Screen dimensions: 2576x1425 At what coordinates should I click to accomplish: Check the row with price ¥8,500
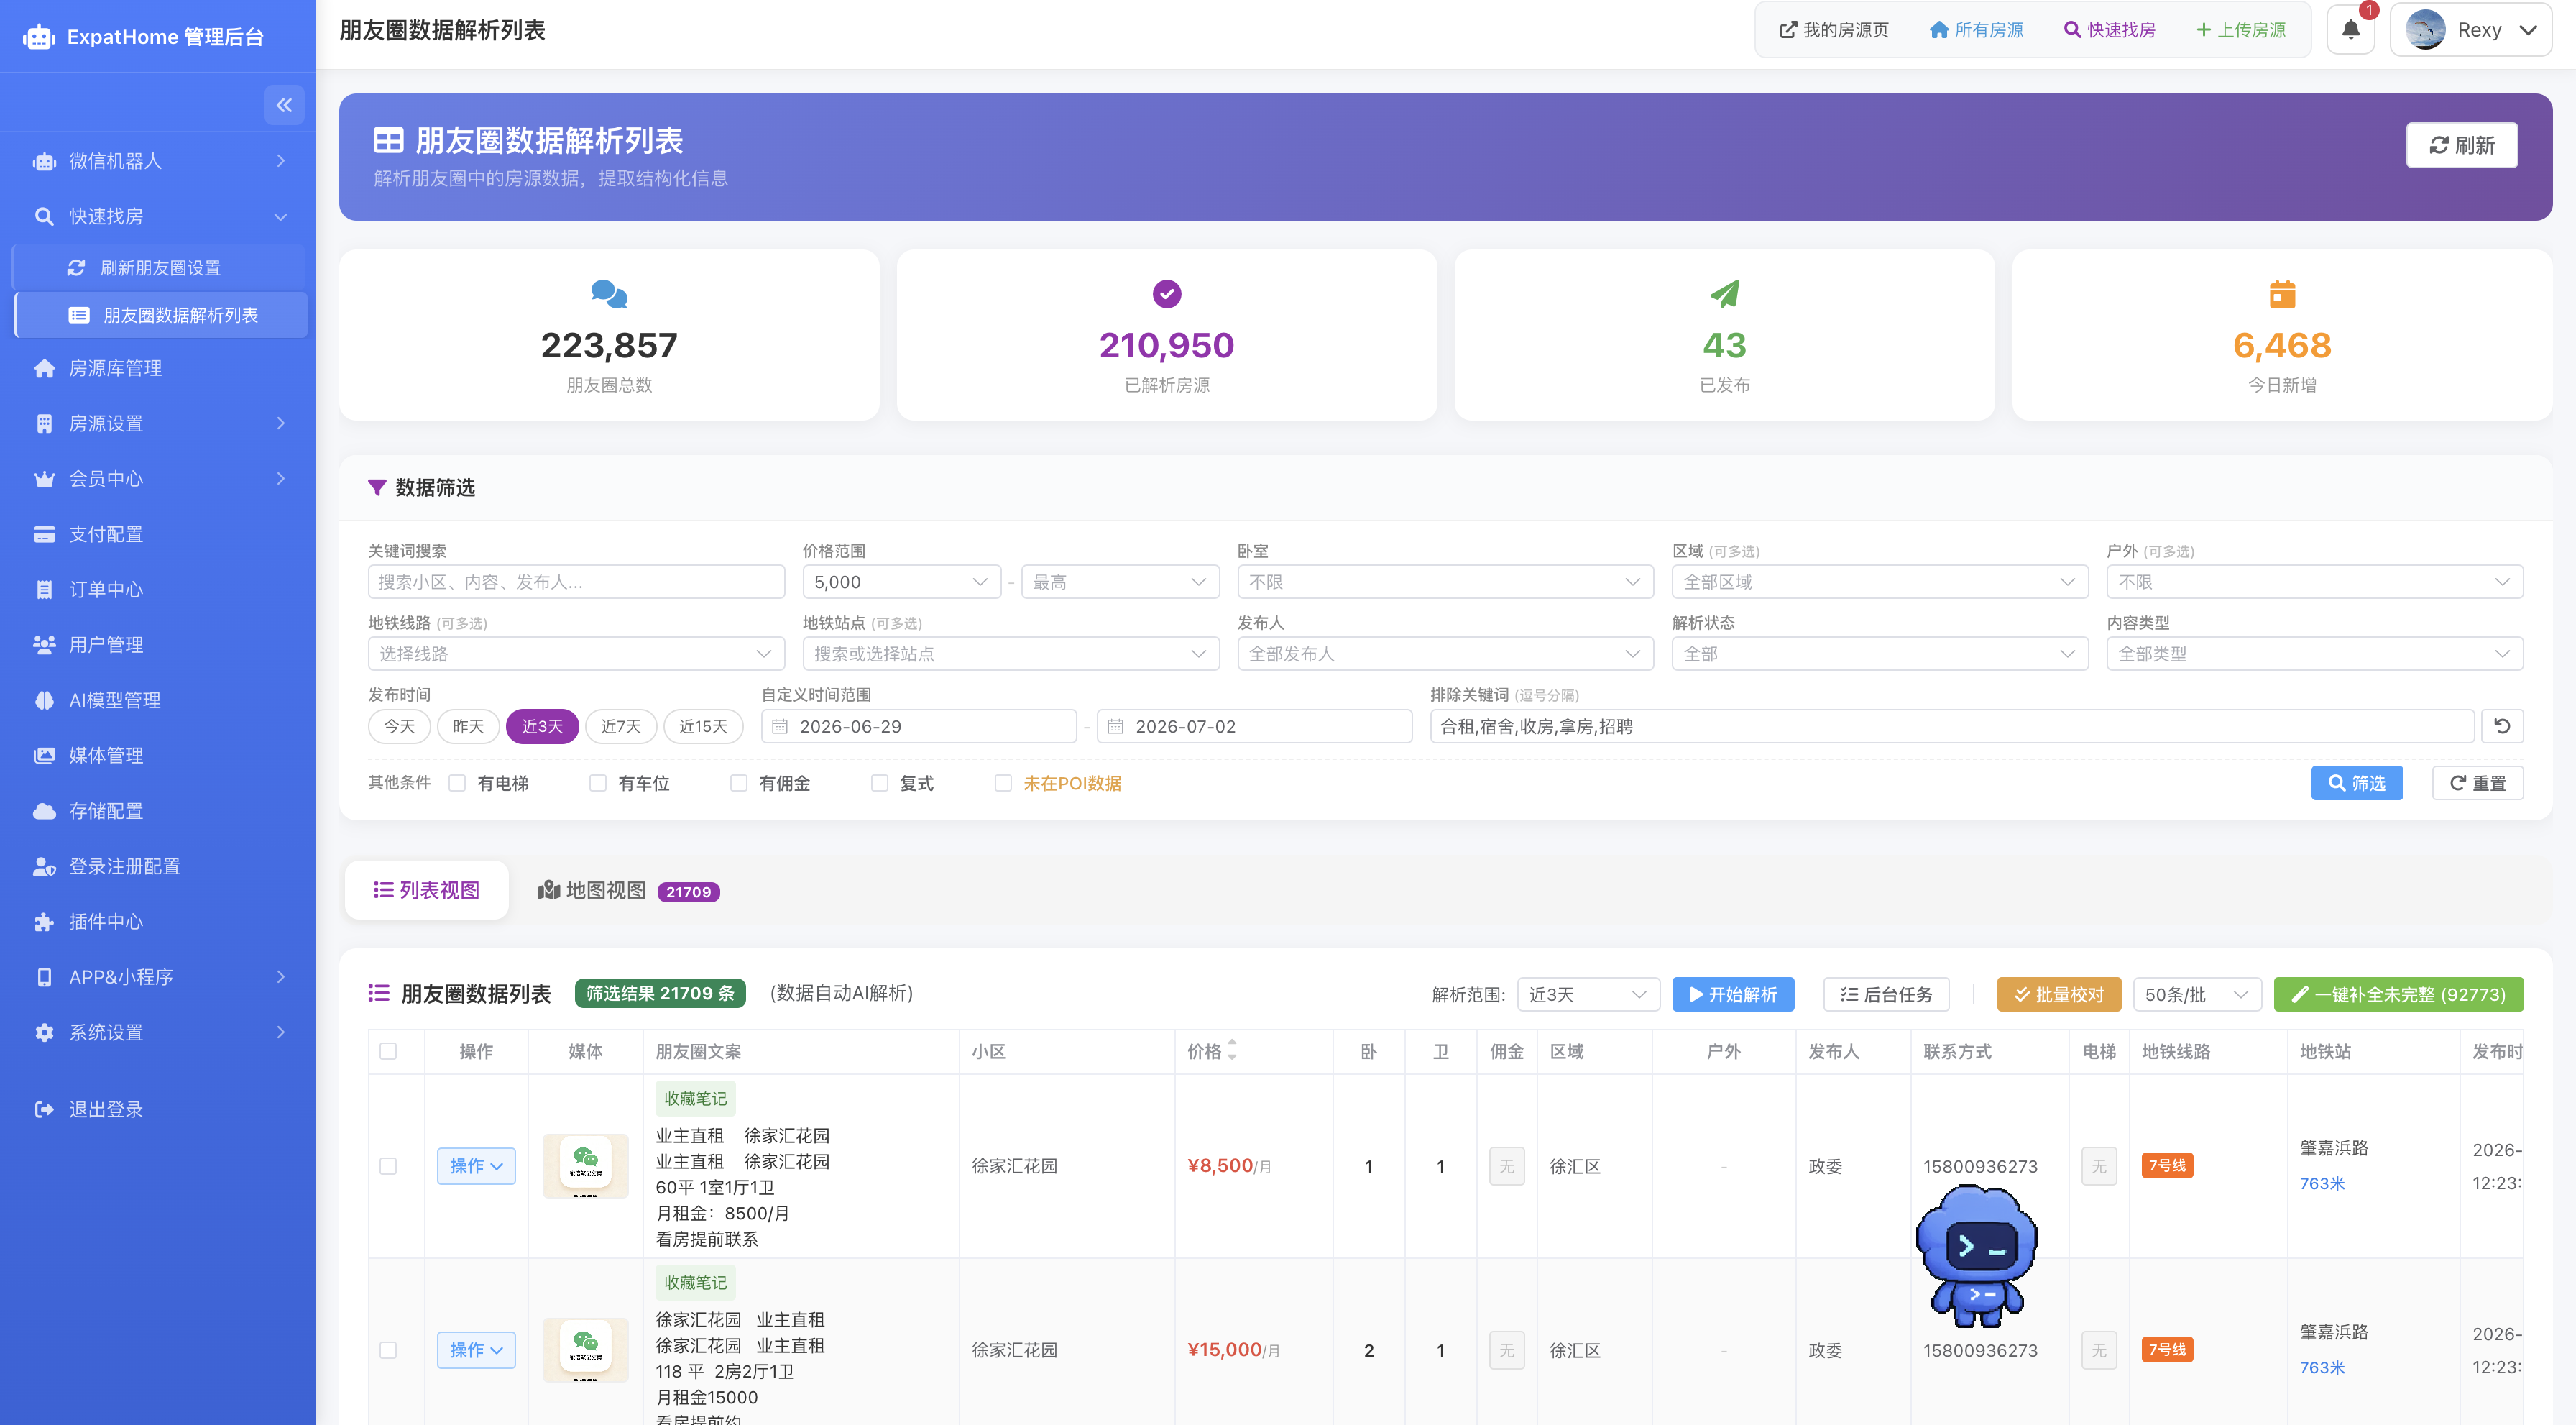[x=388, y=1166]
